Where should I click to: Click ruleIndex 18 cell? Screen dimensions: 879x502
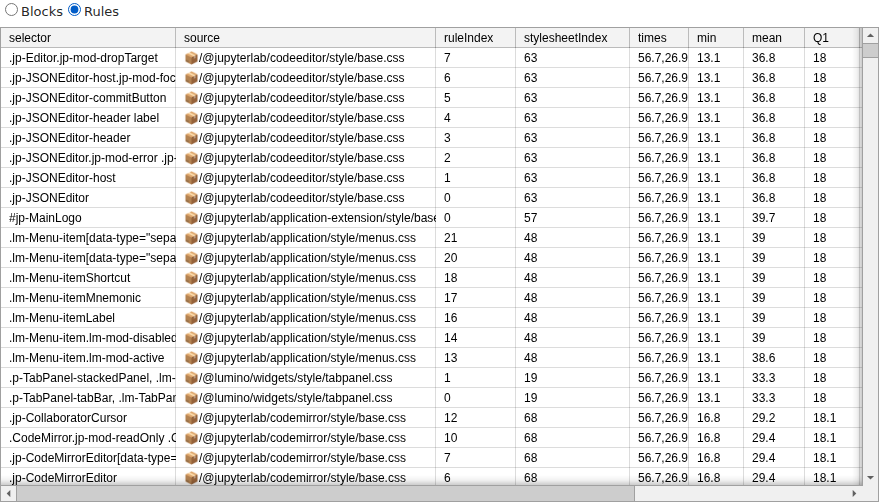pos(475,278)
